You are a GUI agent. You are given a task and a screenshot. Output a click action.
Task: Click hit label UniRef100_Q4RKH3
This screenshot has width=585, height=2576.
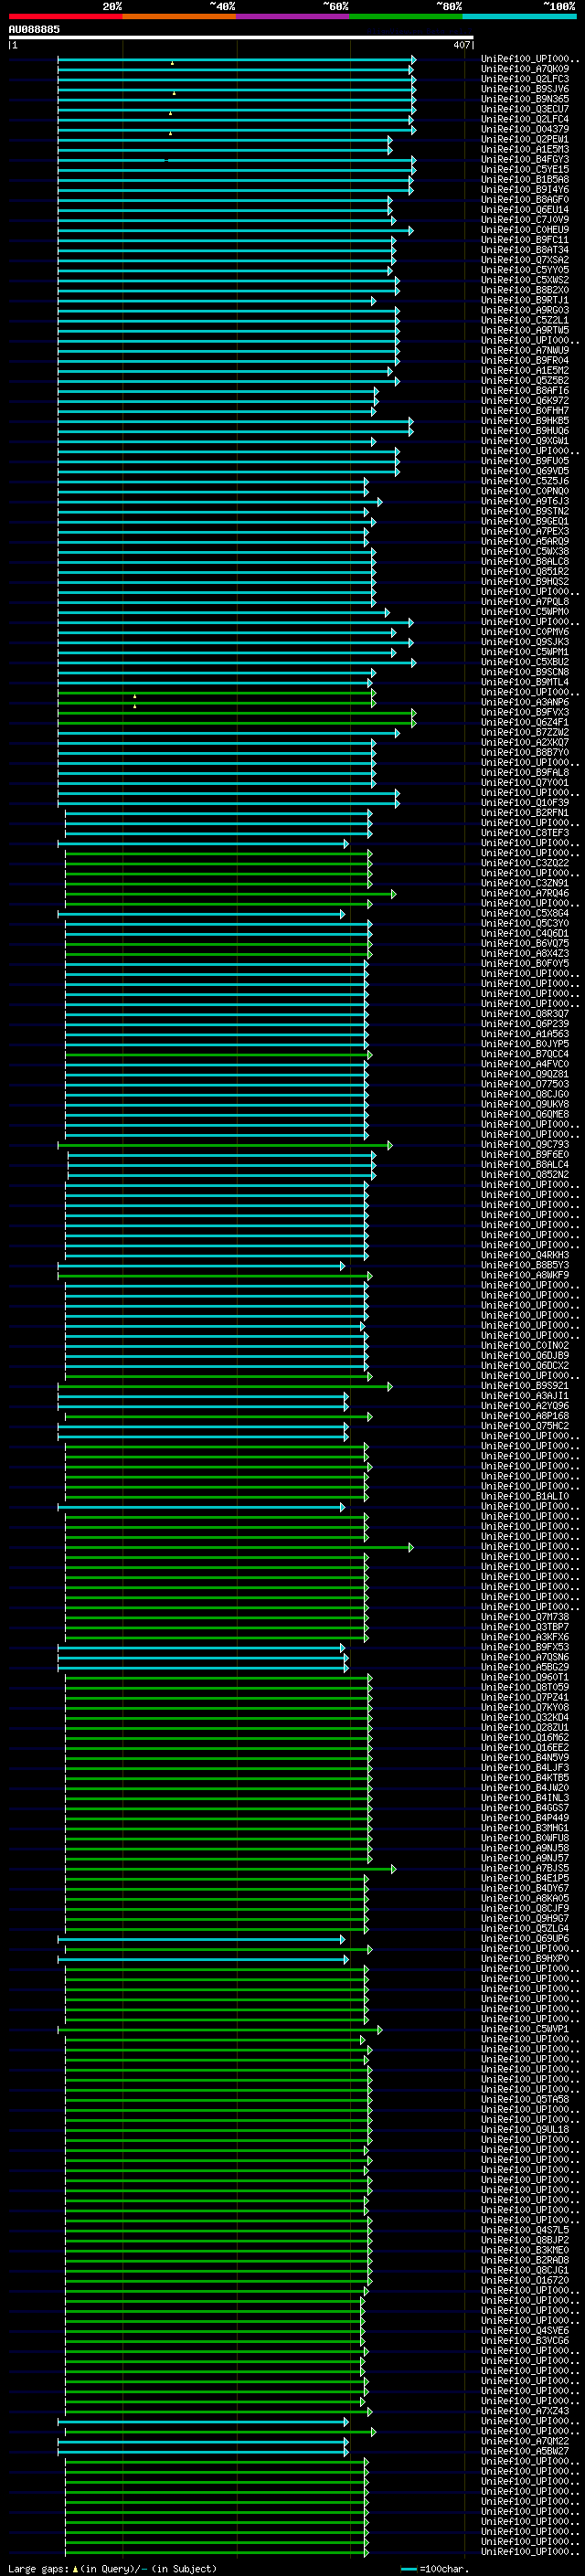tap(525, 1255)
